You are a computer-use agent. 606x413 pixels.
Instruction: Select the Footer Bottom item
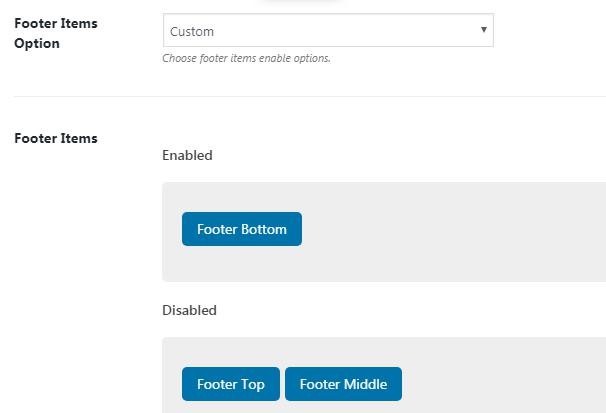[x=241, y=229]
